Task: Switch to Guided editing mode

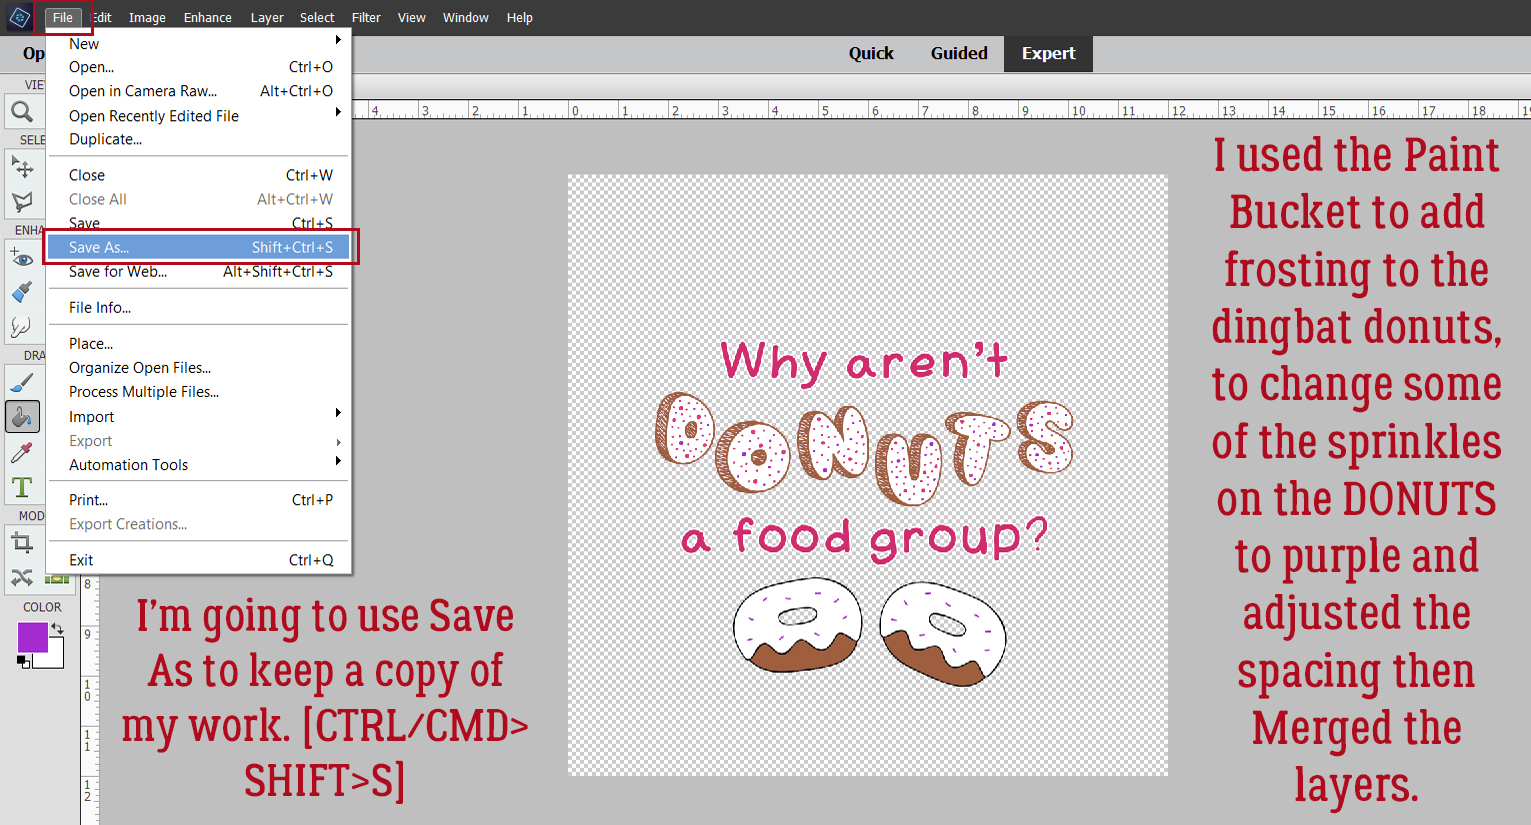Action: [x=959, y=54]
